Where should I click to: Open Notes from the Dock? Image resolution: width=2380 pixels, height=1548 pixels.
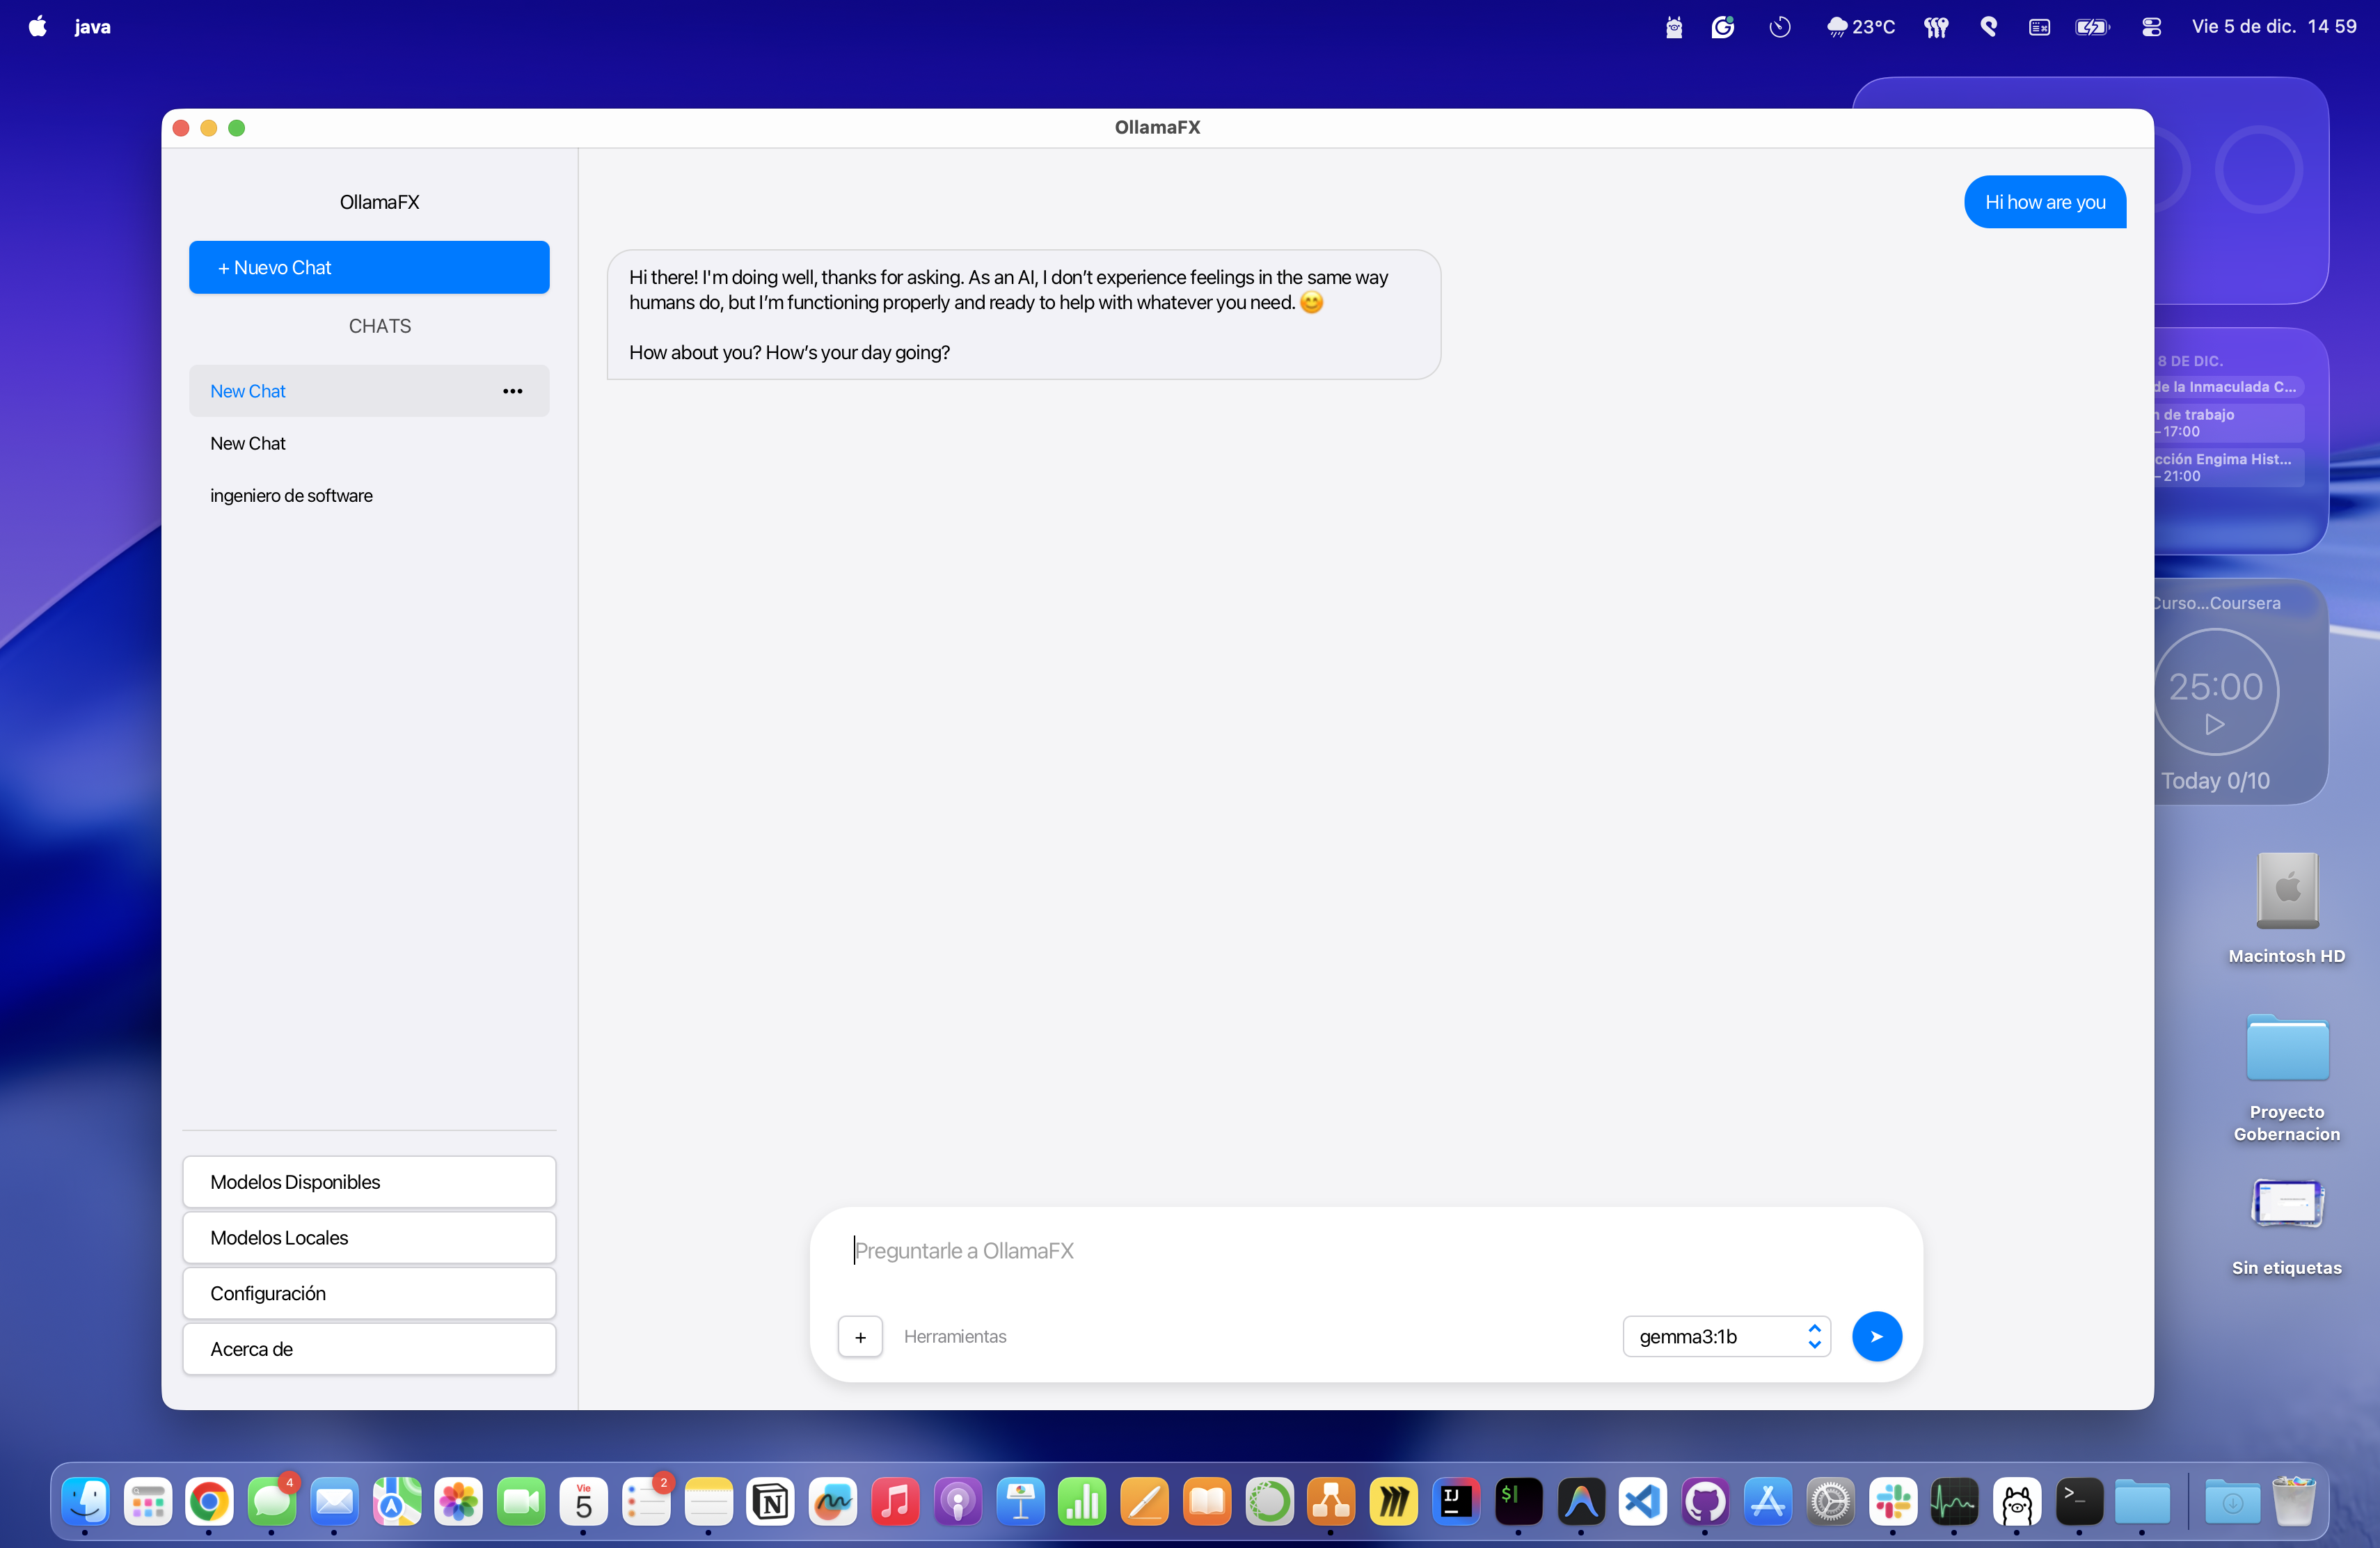point(709,1501)
